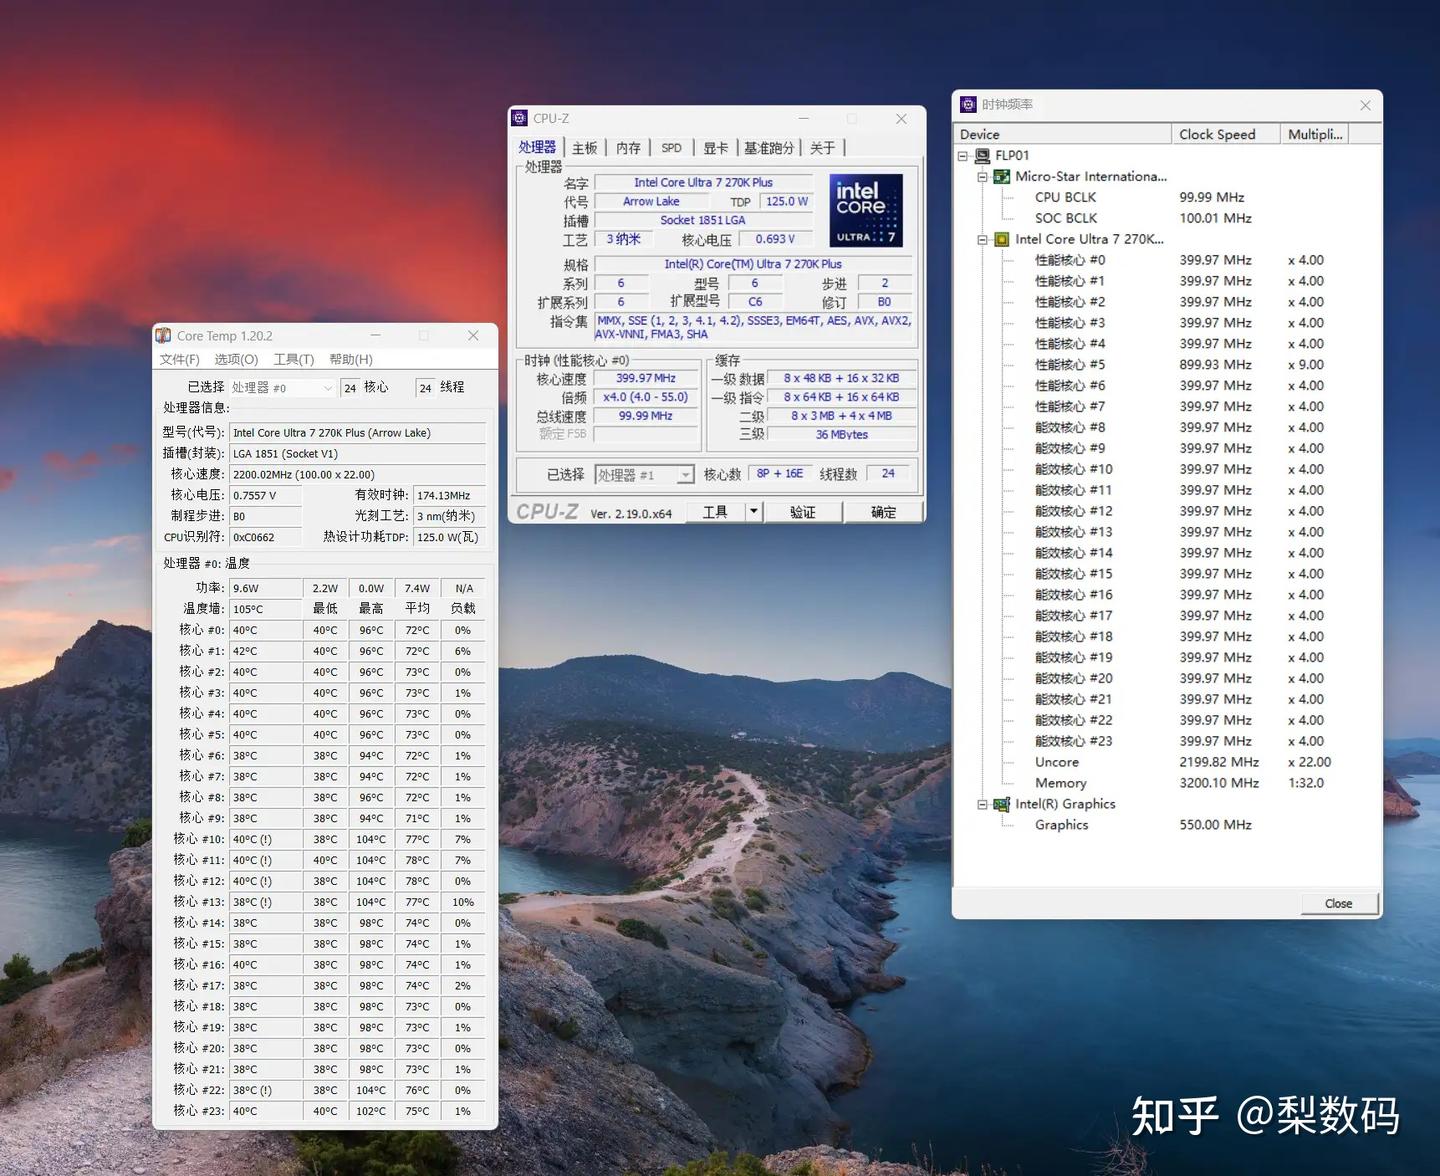Select the 处理器 tab in CPU-Z
This screenshot has height=1176, width=1440.
[x=537, y=148]
